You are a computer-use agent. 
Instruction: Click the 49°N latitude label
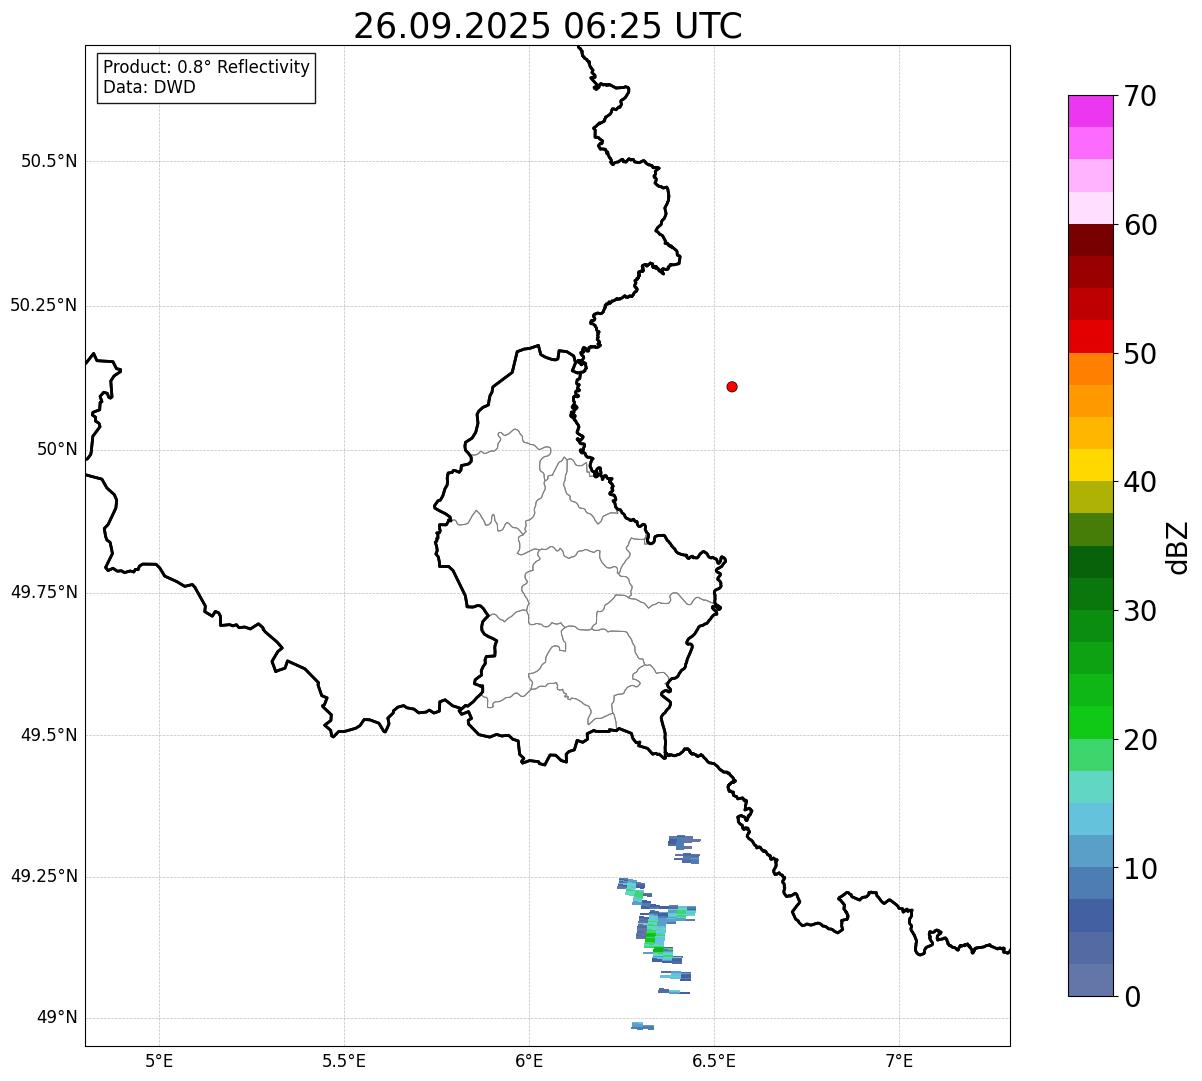pyautogui.click(x=57, y=1017)
